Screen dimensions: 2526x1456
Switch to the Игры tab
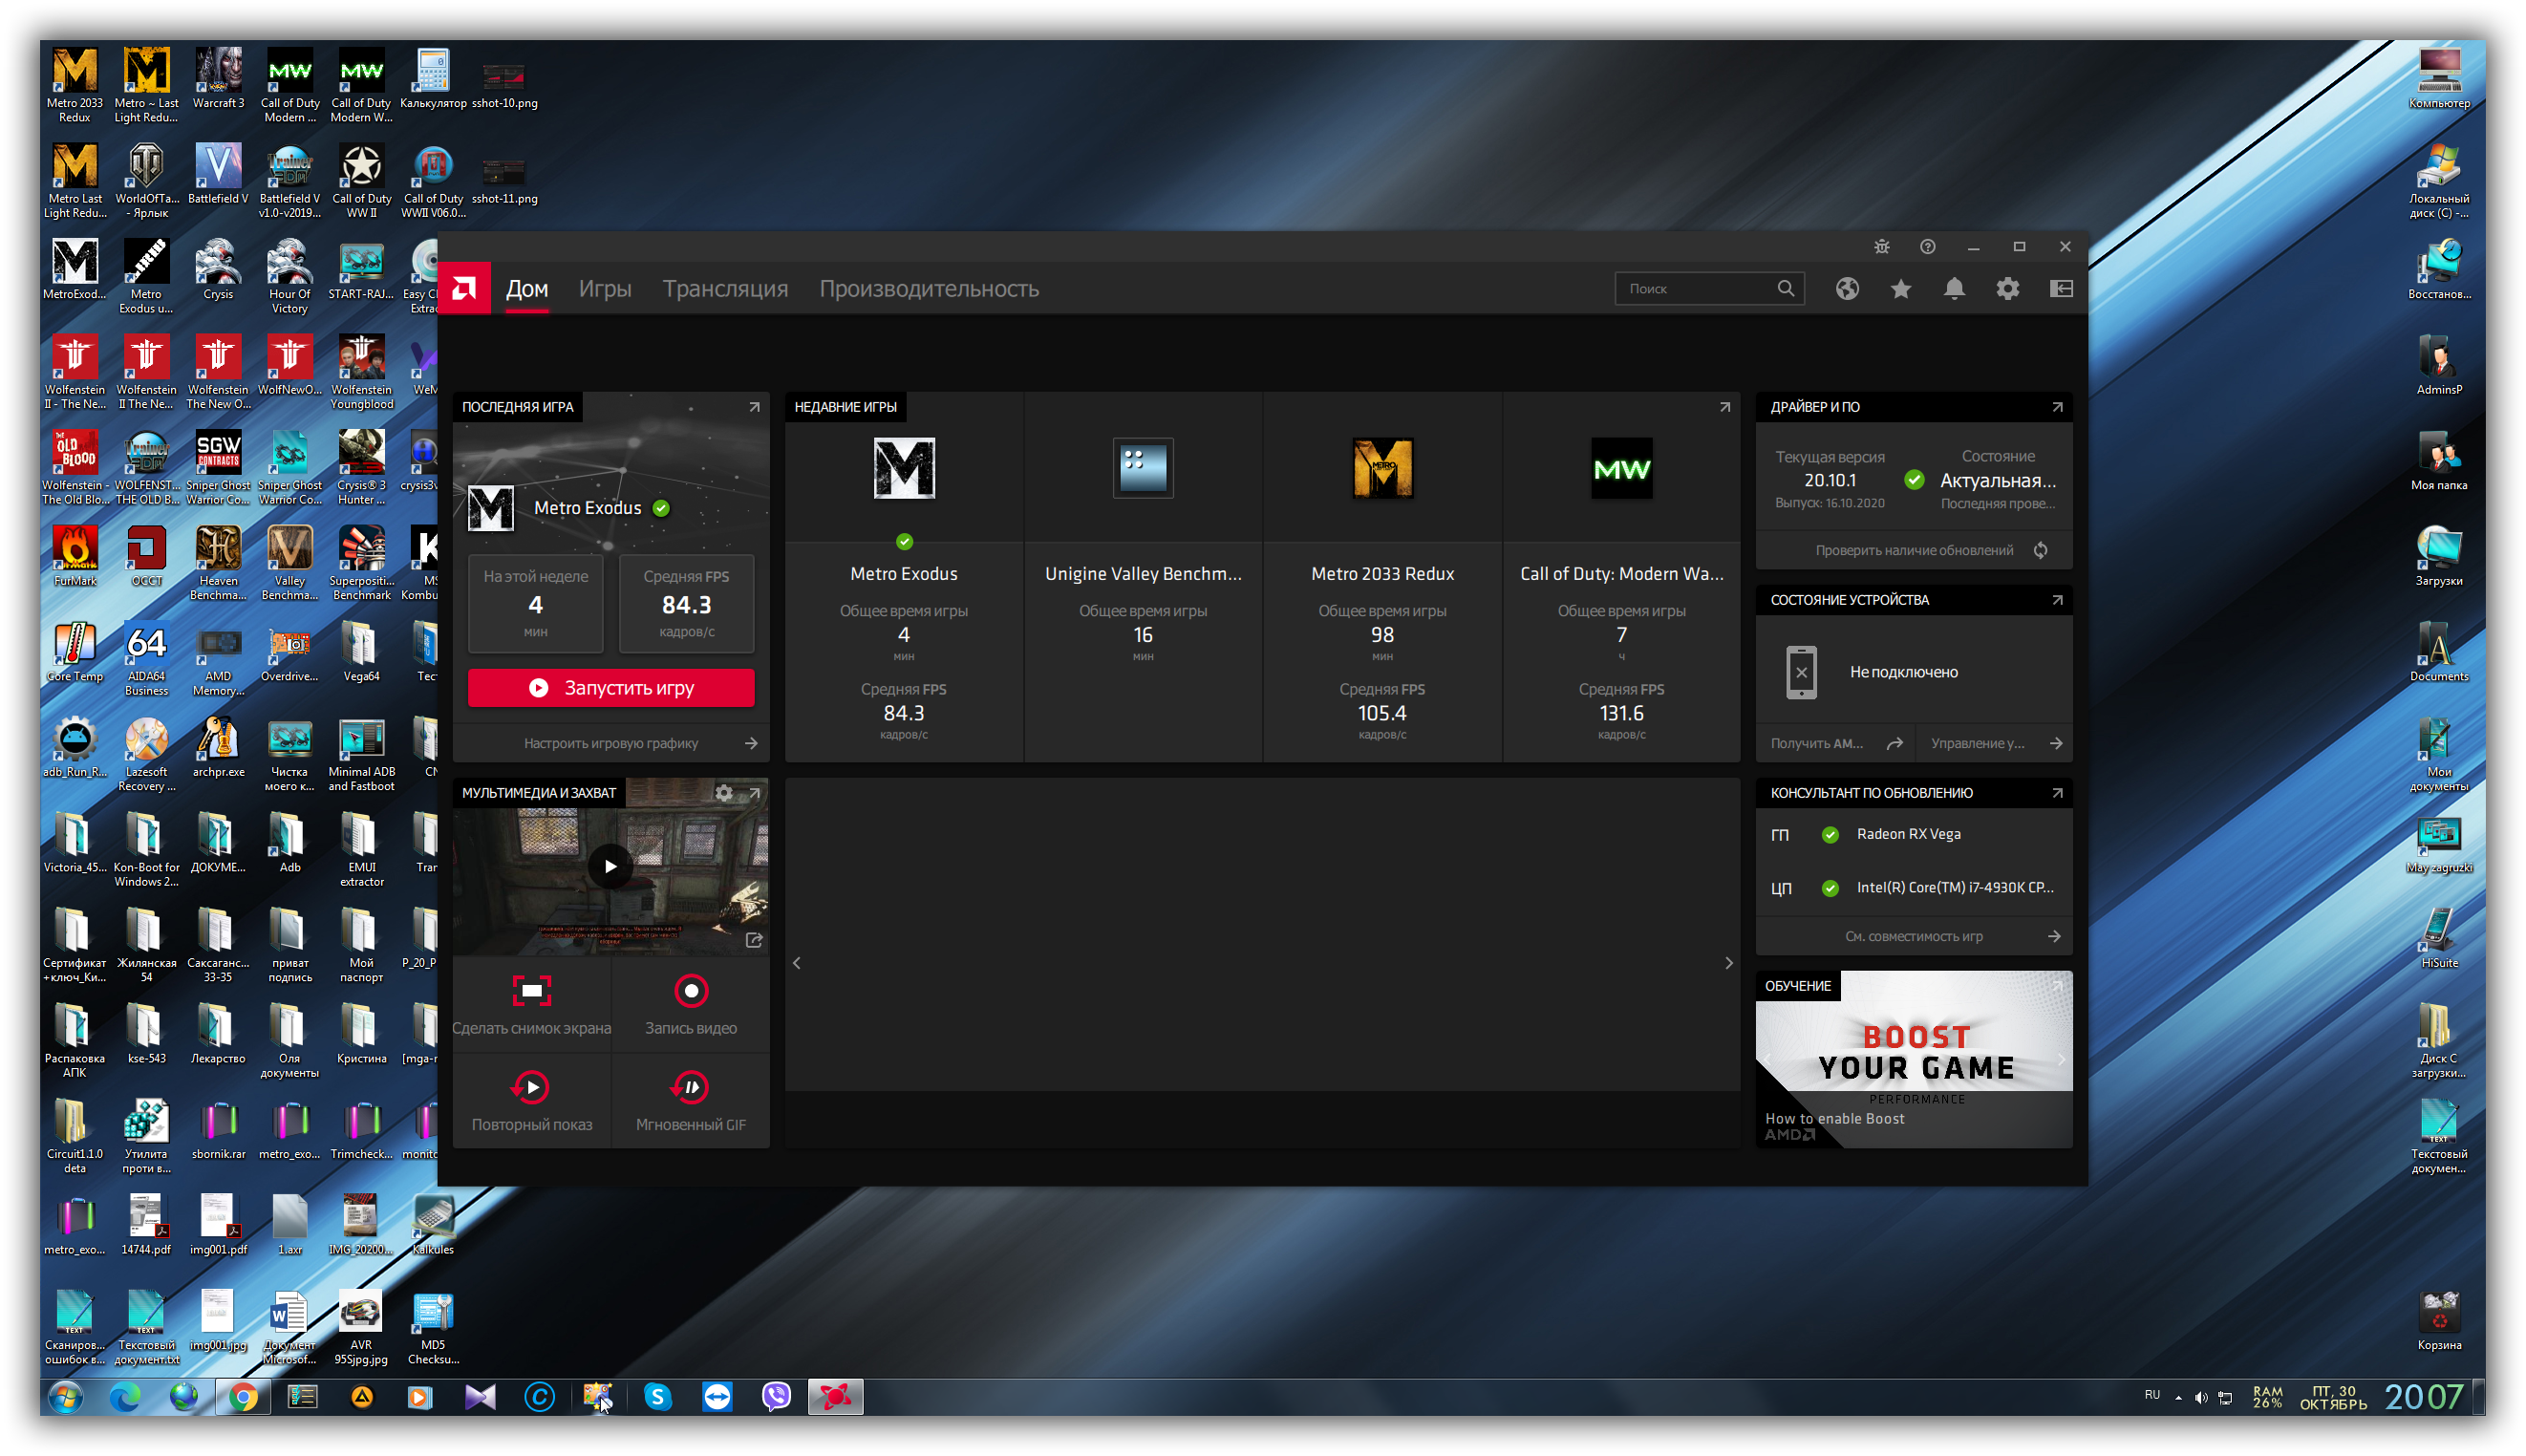tap(604, 289)
